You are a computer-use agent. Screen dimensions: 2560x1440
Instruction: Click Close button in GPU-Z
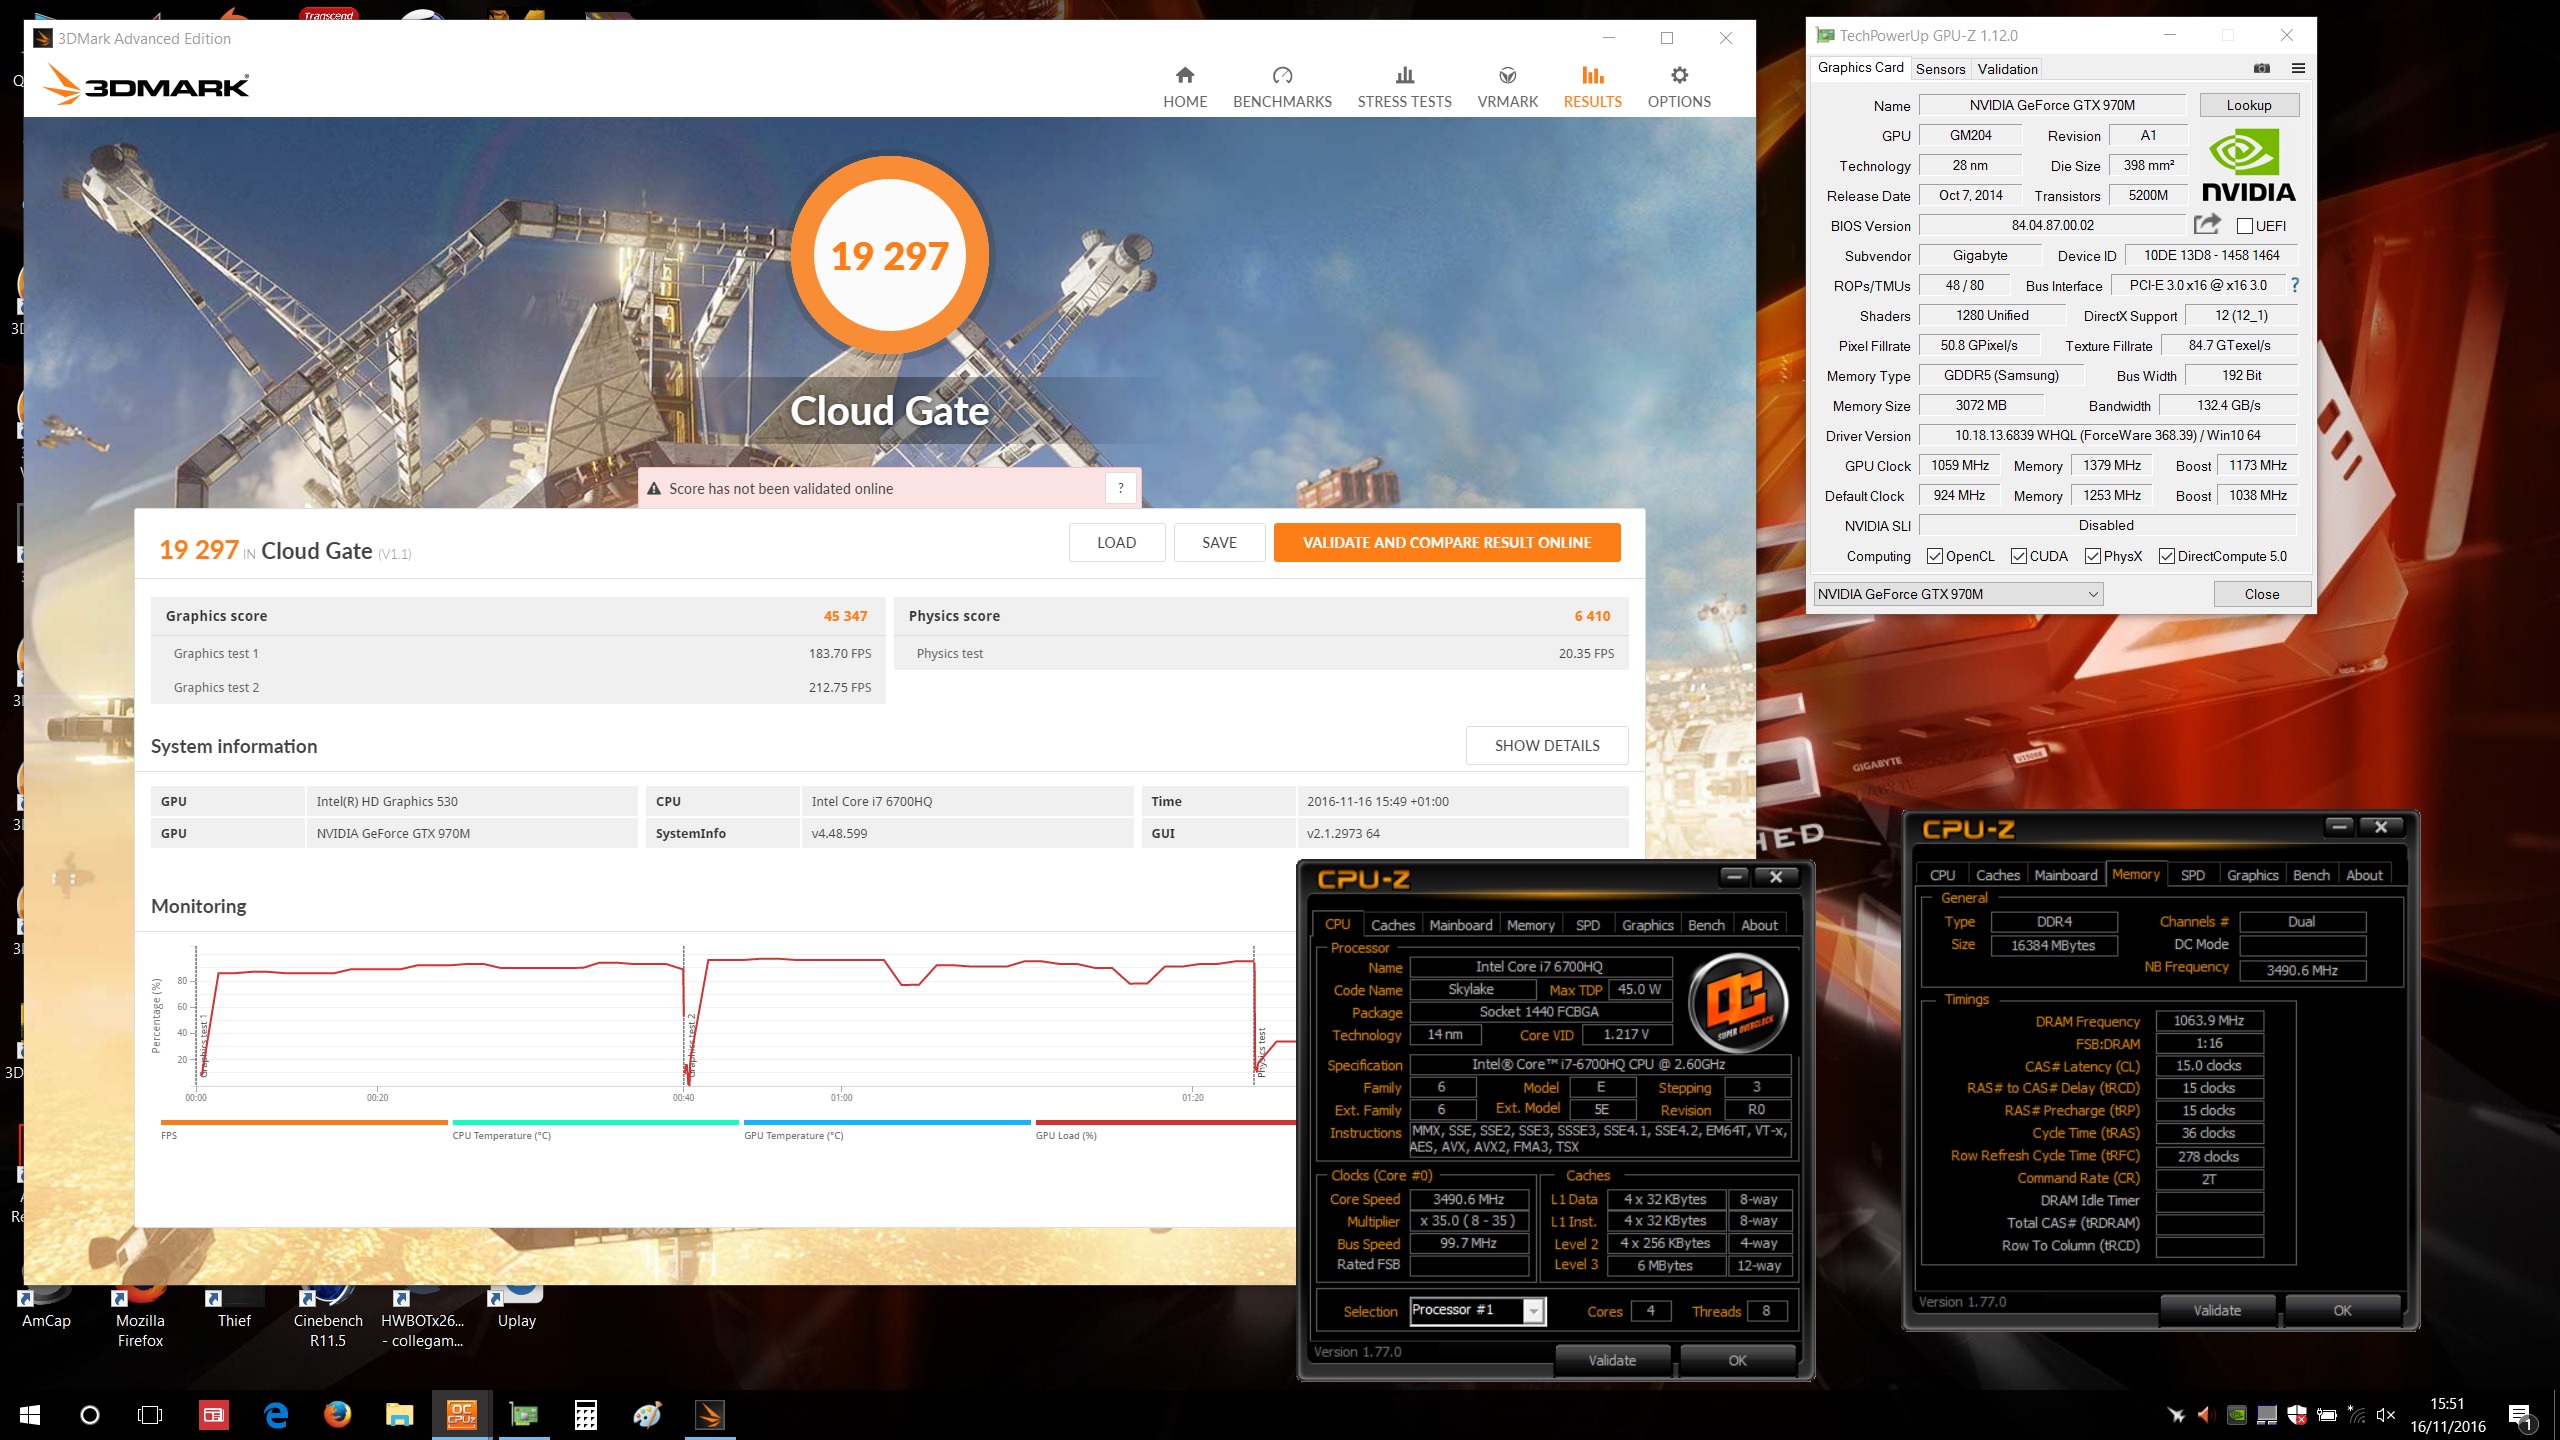pos(2261,594)
